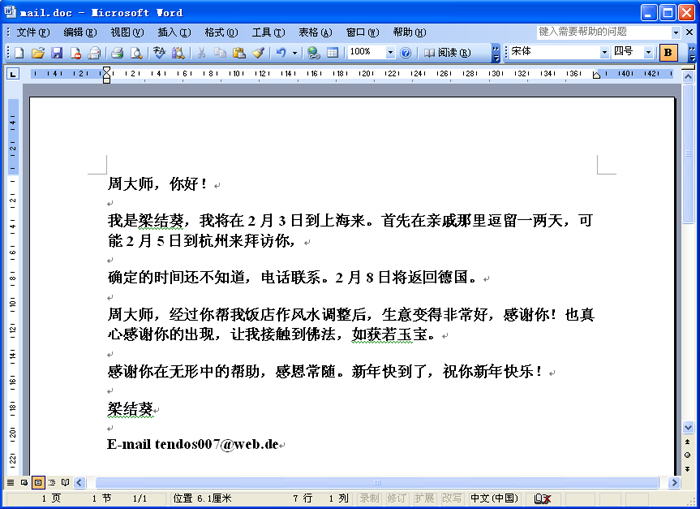Open Print Preview magnifier icon
This screenshot has width=700, height=509.
[136, 53]
